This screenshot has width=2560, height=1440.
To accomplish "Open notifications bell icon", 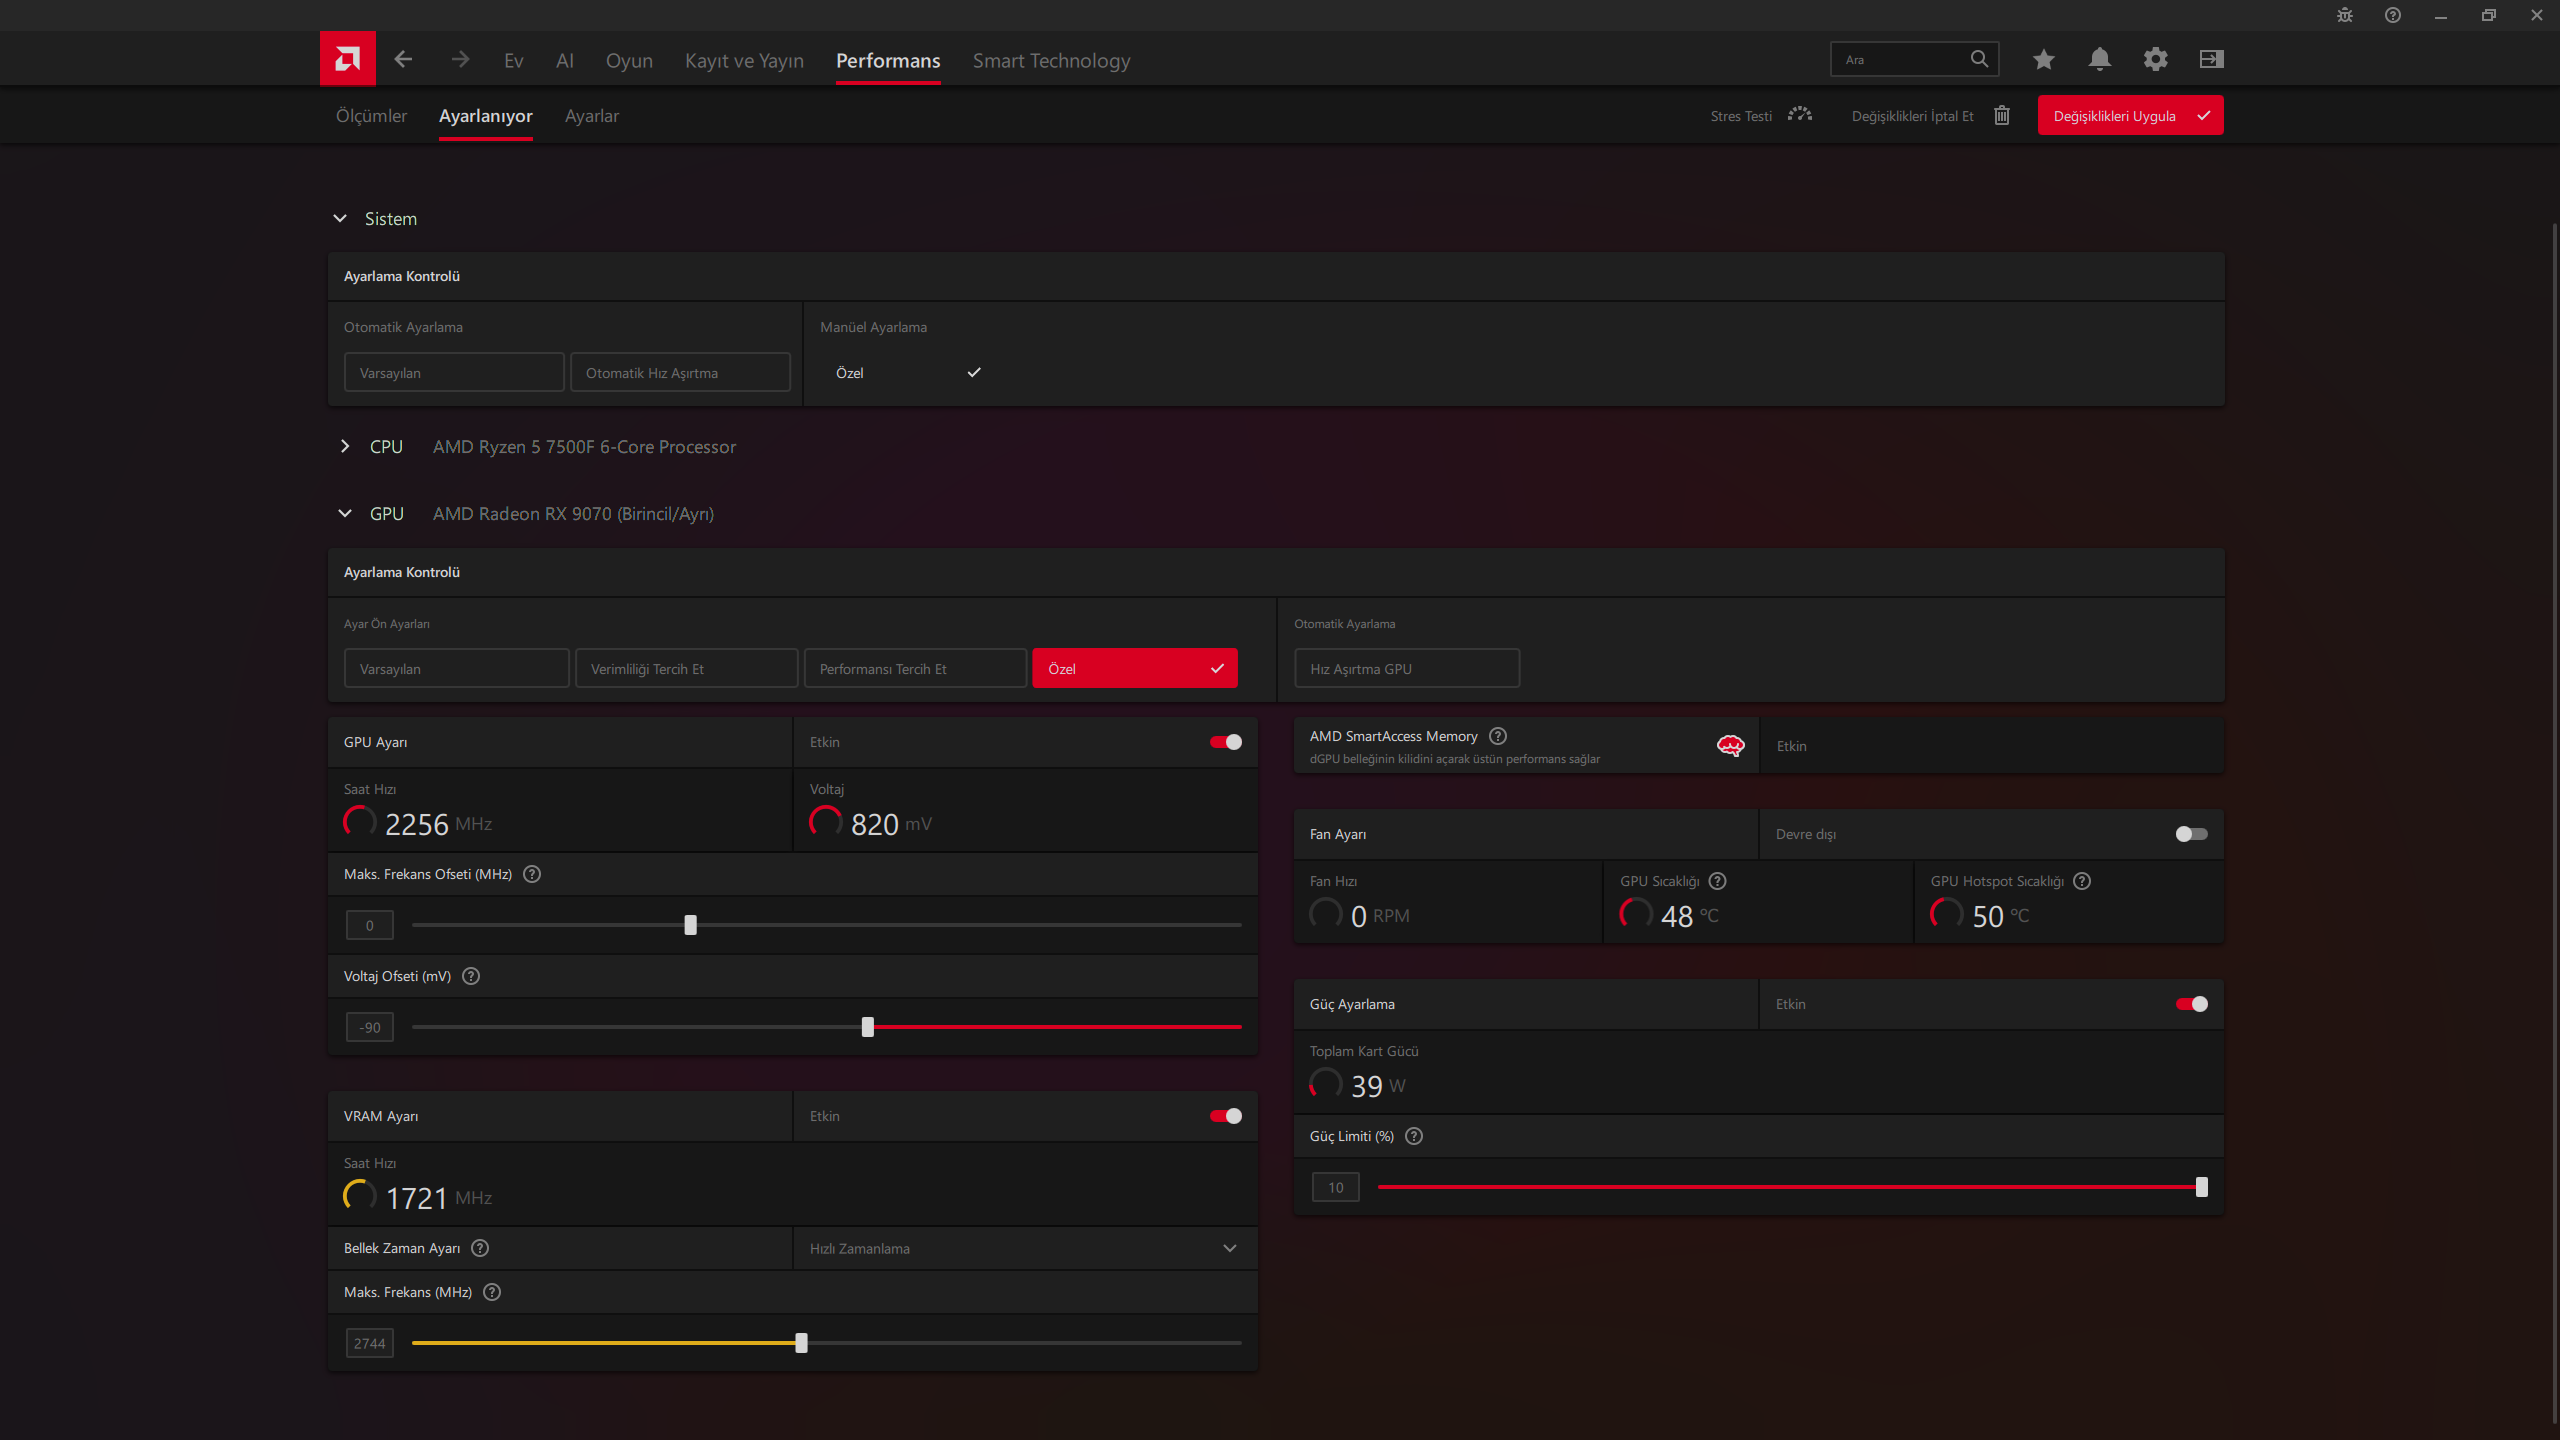I will pyautogui.click(x=2099, y=59).
